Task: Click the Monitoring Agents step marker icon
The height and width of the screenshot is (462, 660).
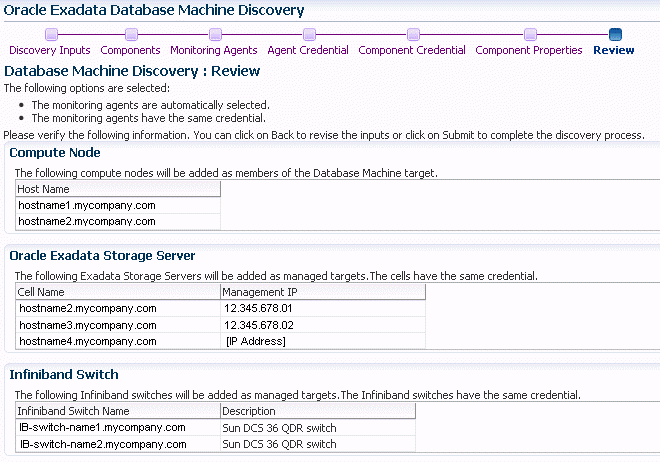Action: [215, 35]
